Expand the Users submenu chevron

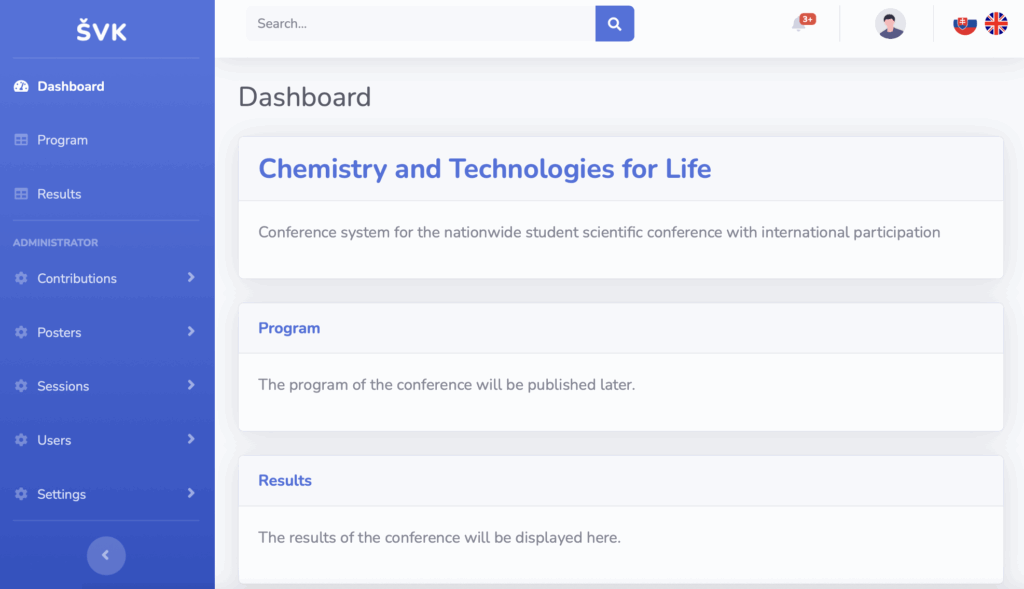point(191,439)
